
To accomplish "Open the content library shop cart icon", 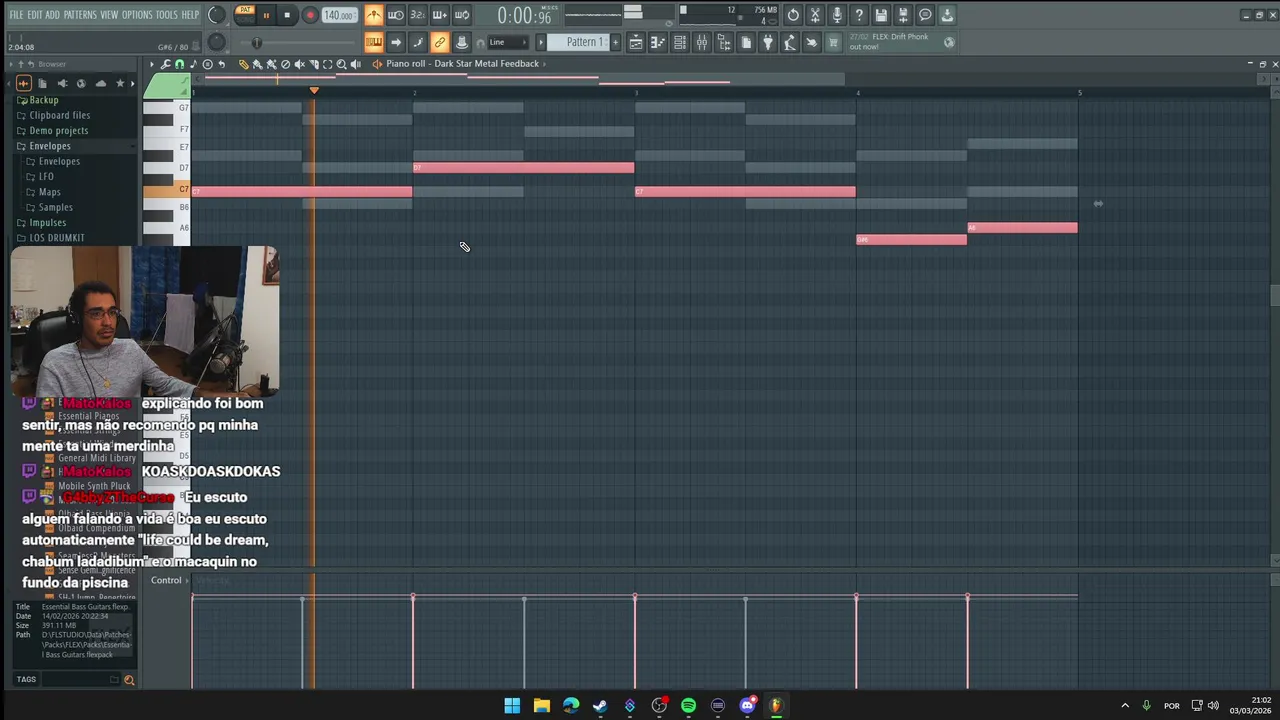I will pos(833,42).
